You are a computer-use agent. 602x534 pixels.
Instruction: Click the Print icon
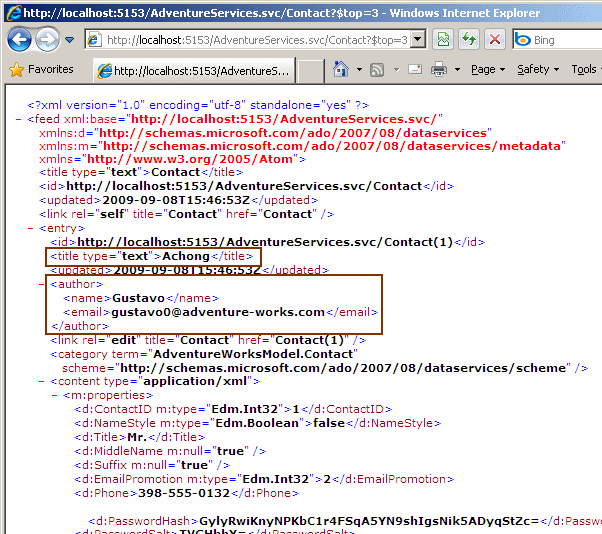(438, 70)
